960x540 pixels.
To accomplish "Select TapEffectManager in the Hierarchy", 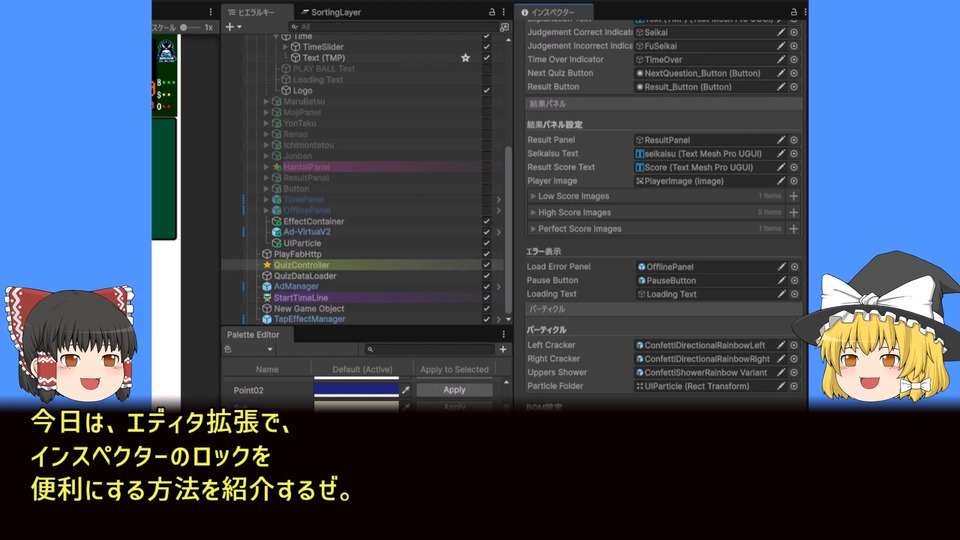I will (x=309, y=319).
